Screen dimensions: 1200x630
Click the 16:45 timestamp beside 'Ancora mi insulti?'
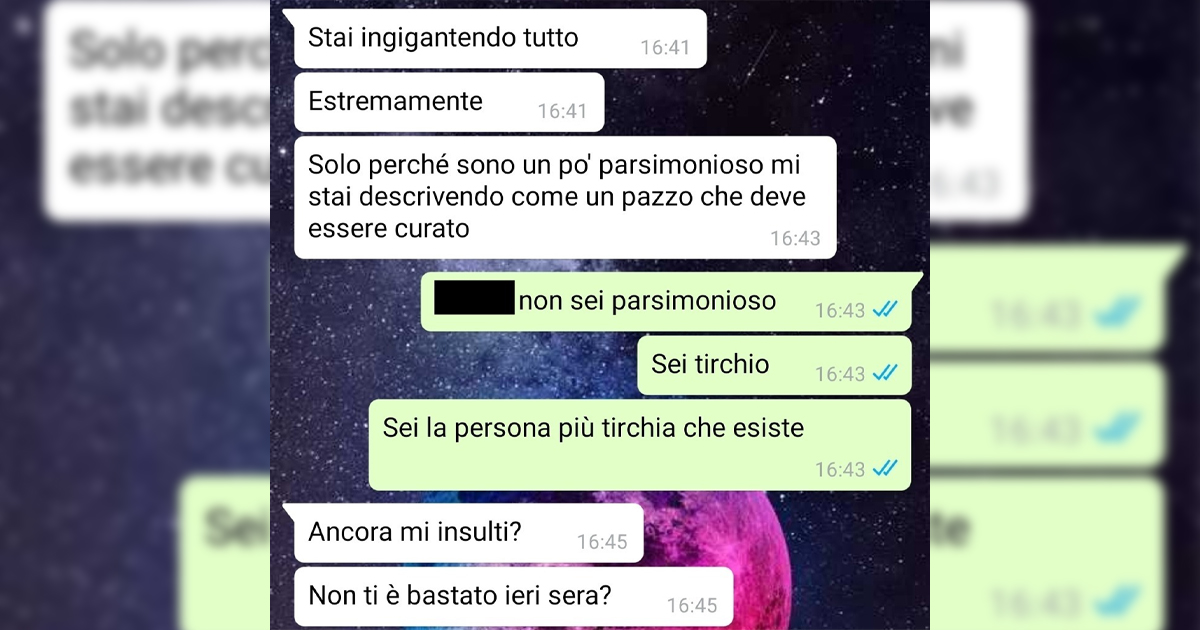point(602,542)
